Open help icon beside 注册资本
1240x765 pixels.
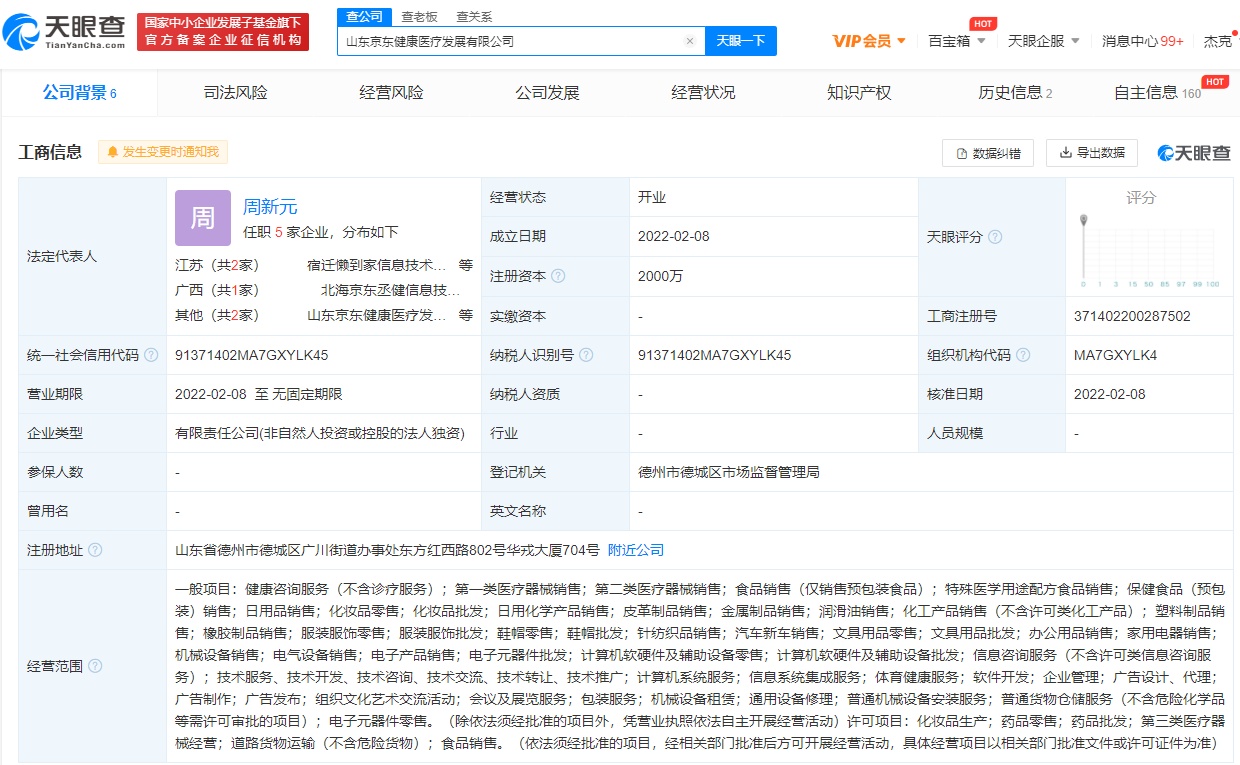click(558, 276)
